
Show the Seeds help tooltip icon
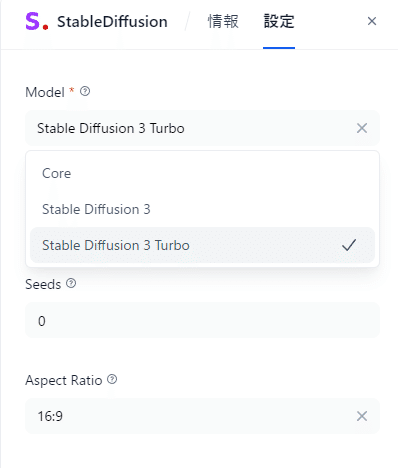click(x=71, y=283)
